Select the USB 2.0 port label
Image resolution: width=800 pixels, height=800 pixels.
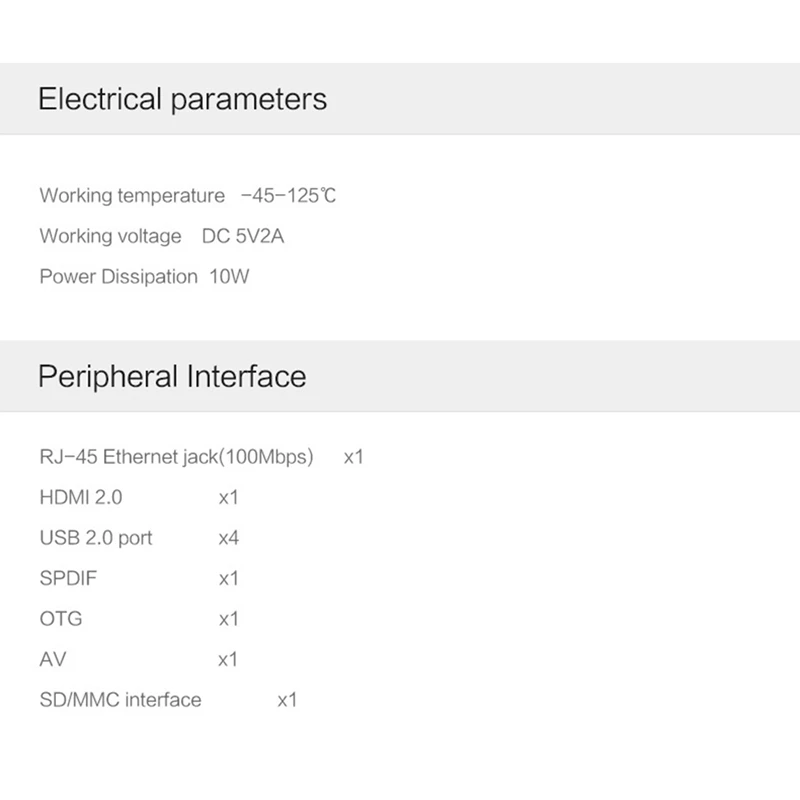(x=96, y=538)
